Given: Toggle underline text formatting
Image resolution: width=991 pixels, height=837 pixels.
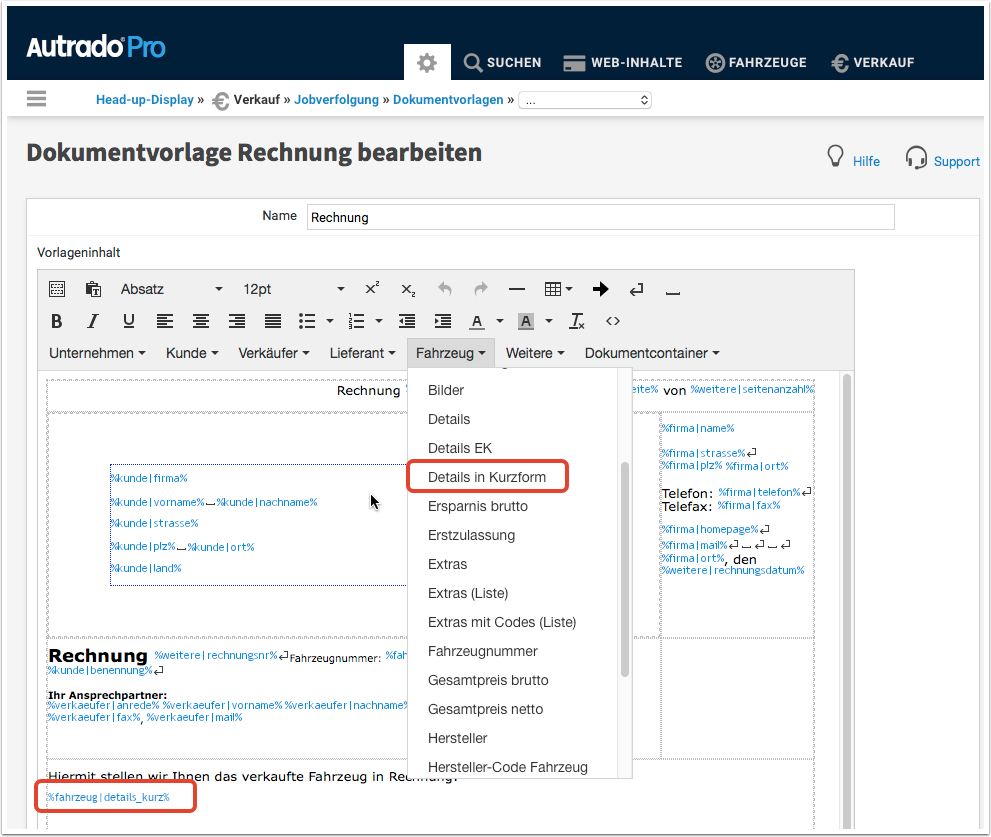Looking at the screenshot, I should (129, 321).
